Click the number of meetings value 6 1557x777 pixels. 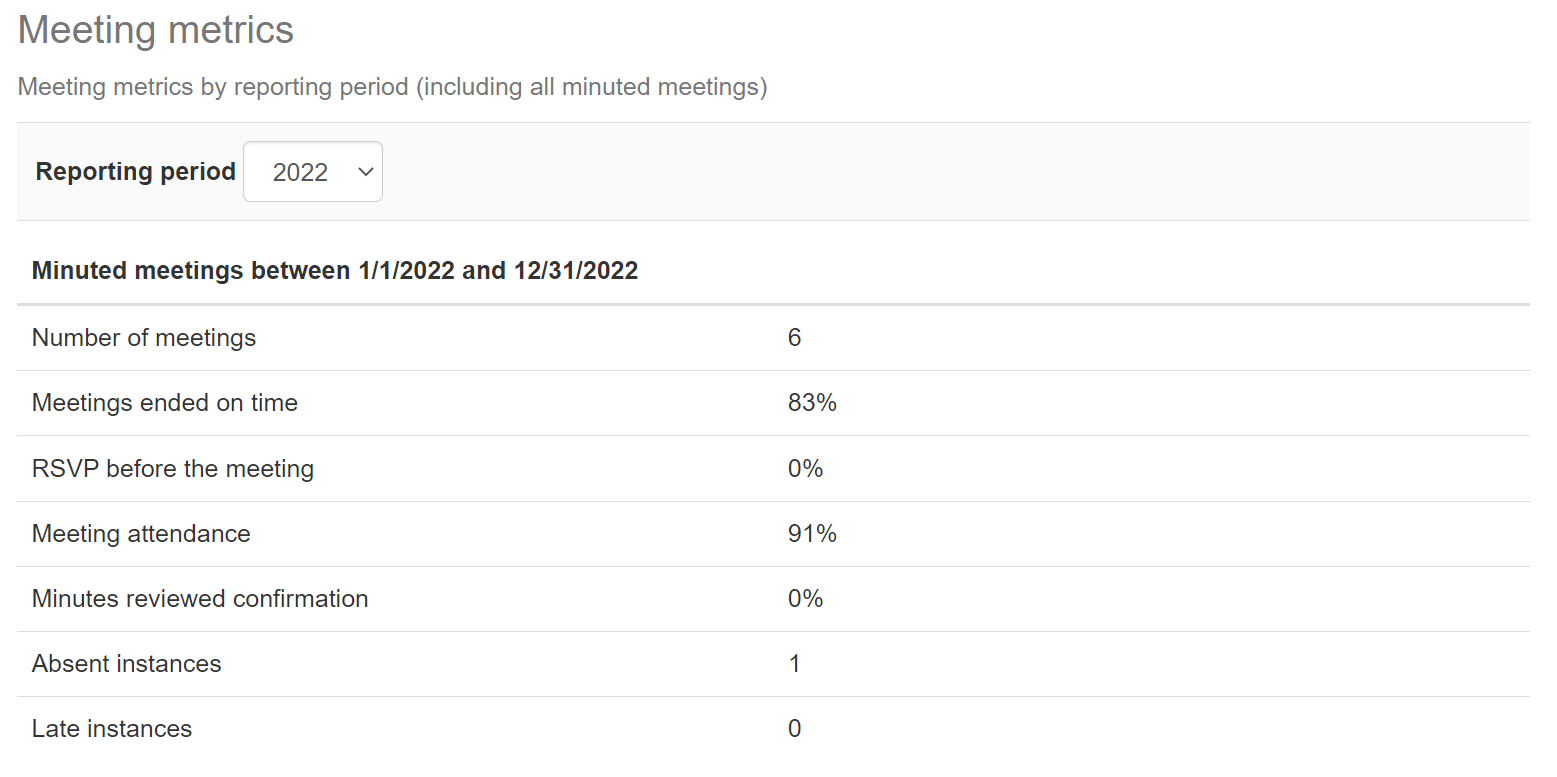(795, 338)
